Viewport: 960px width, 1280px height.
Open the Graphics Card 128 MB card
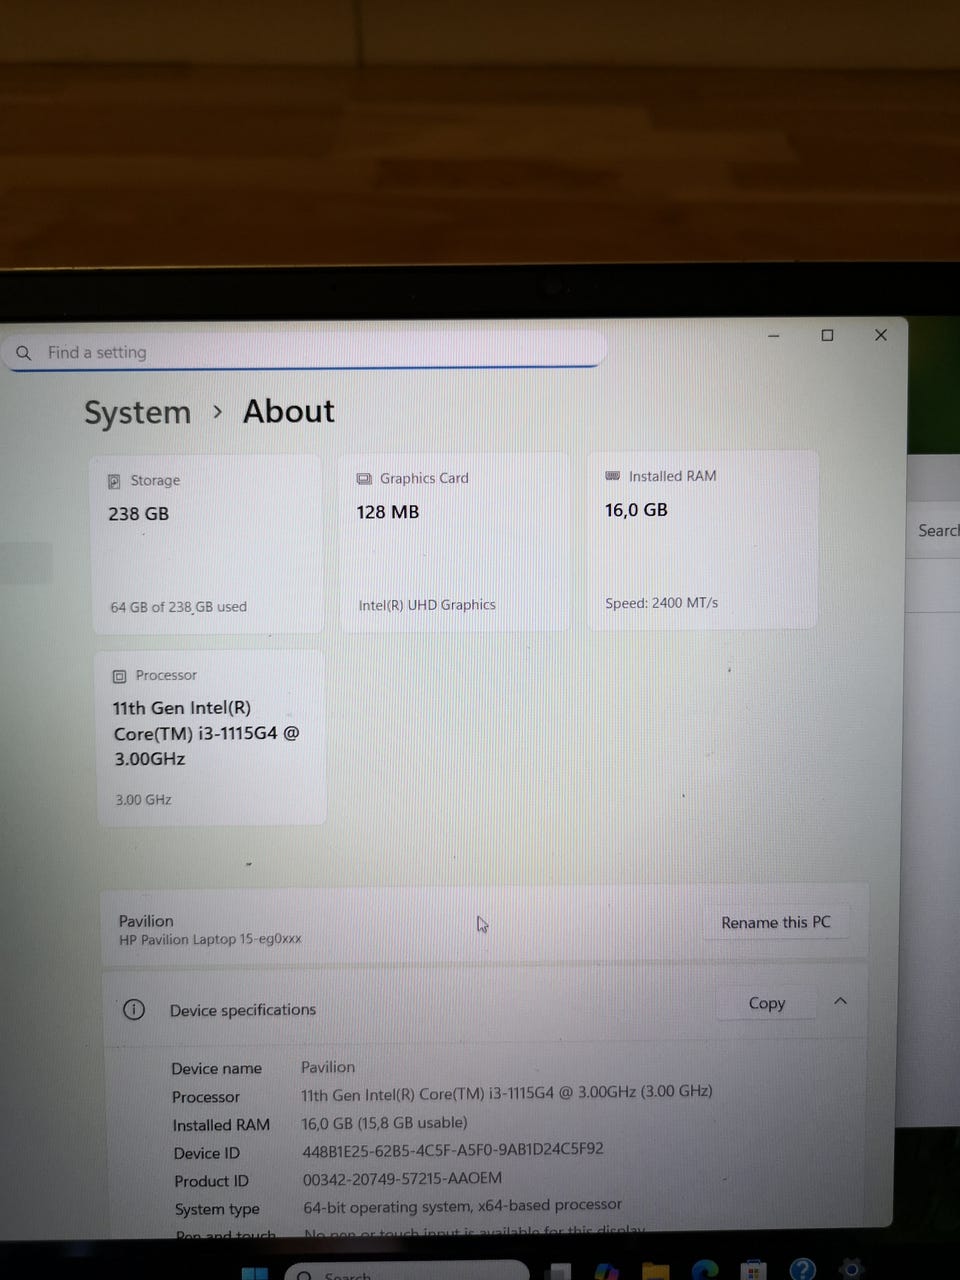click(454, 541)
